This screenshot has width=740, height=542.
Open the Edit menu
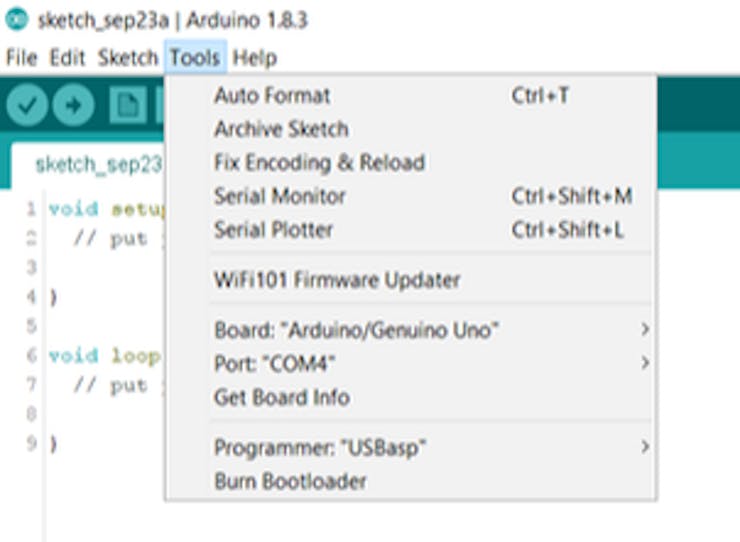click(x=67, y=58)
